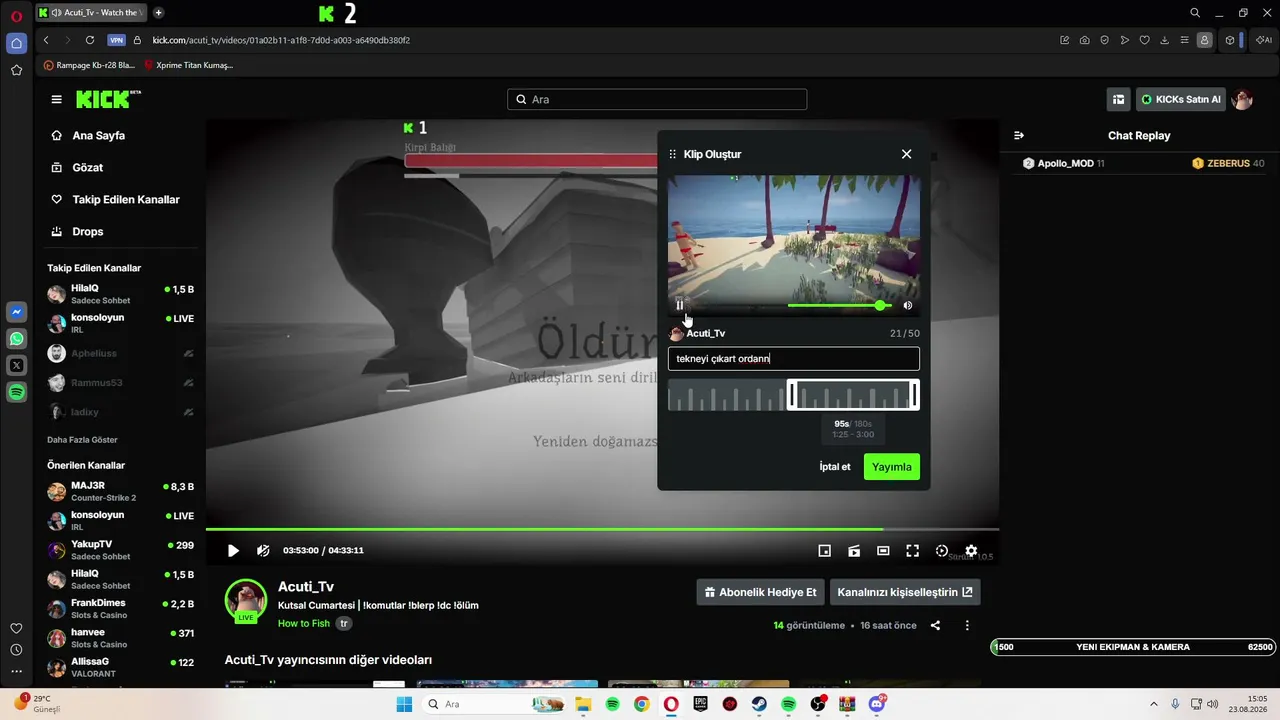
Task: Focus the Kick search box
Action: [x=657, y=99]
